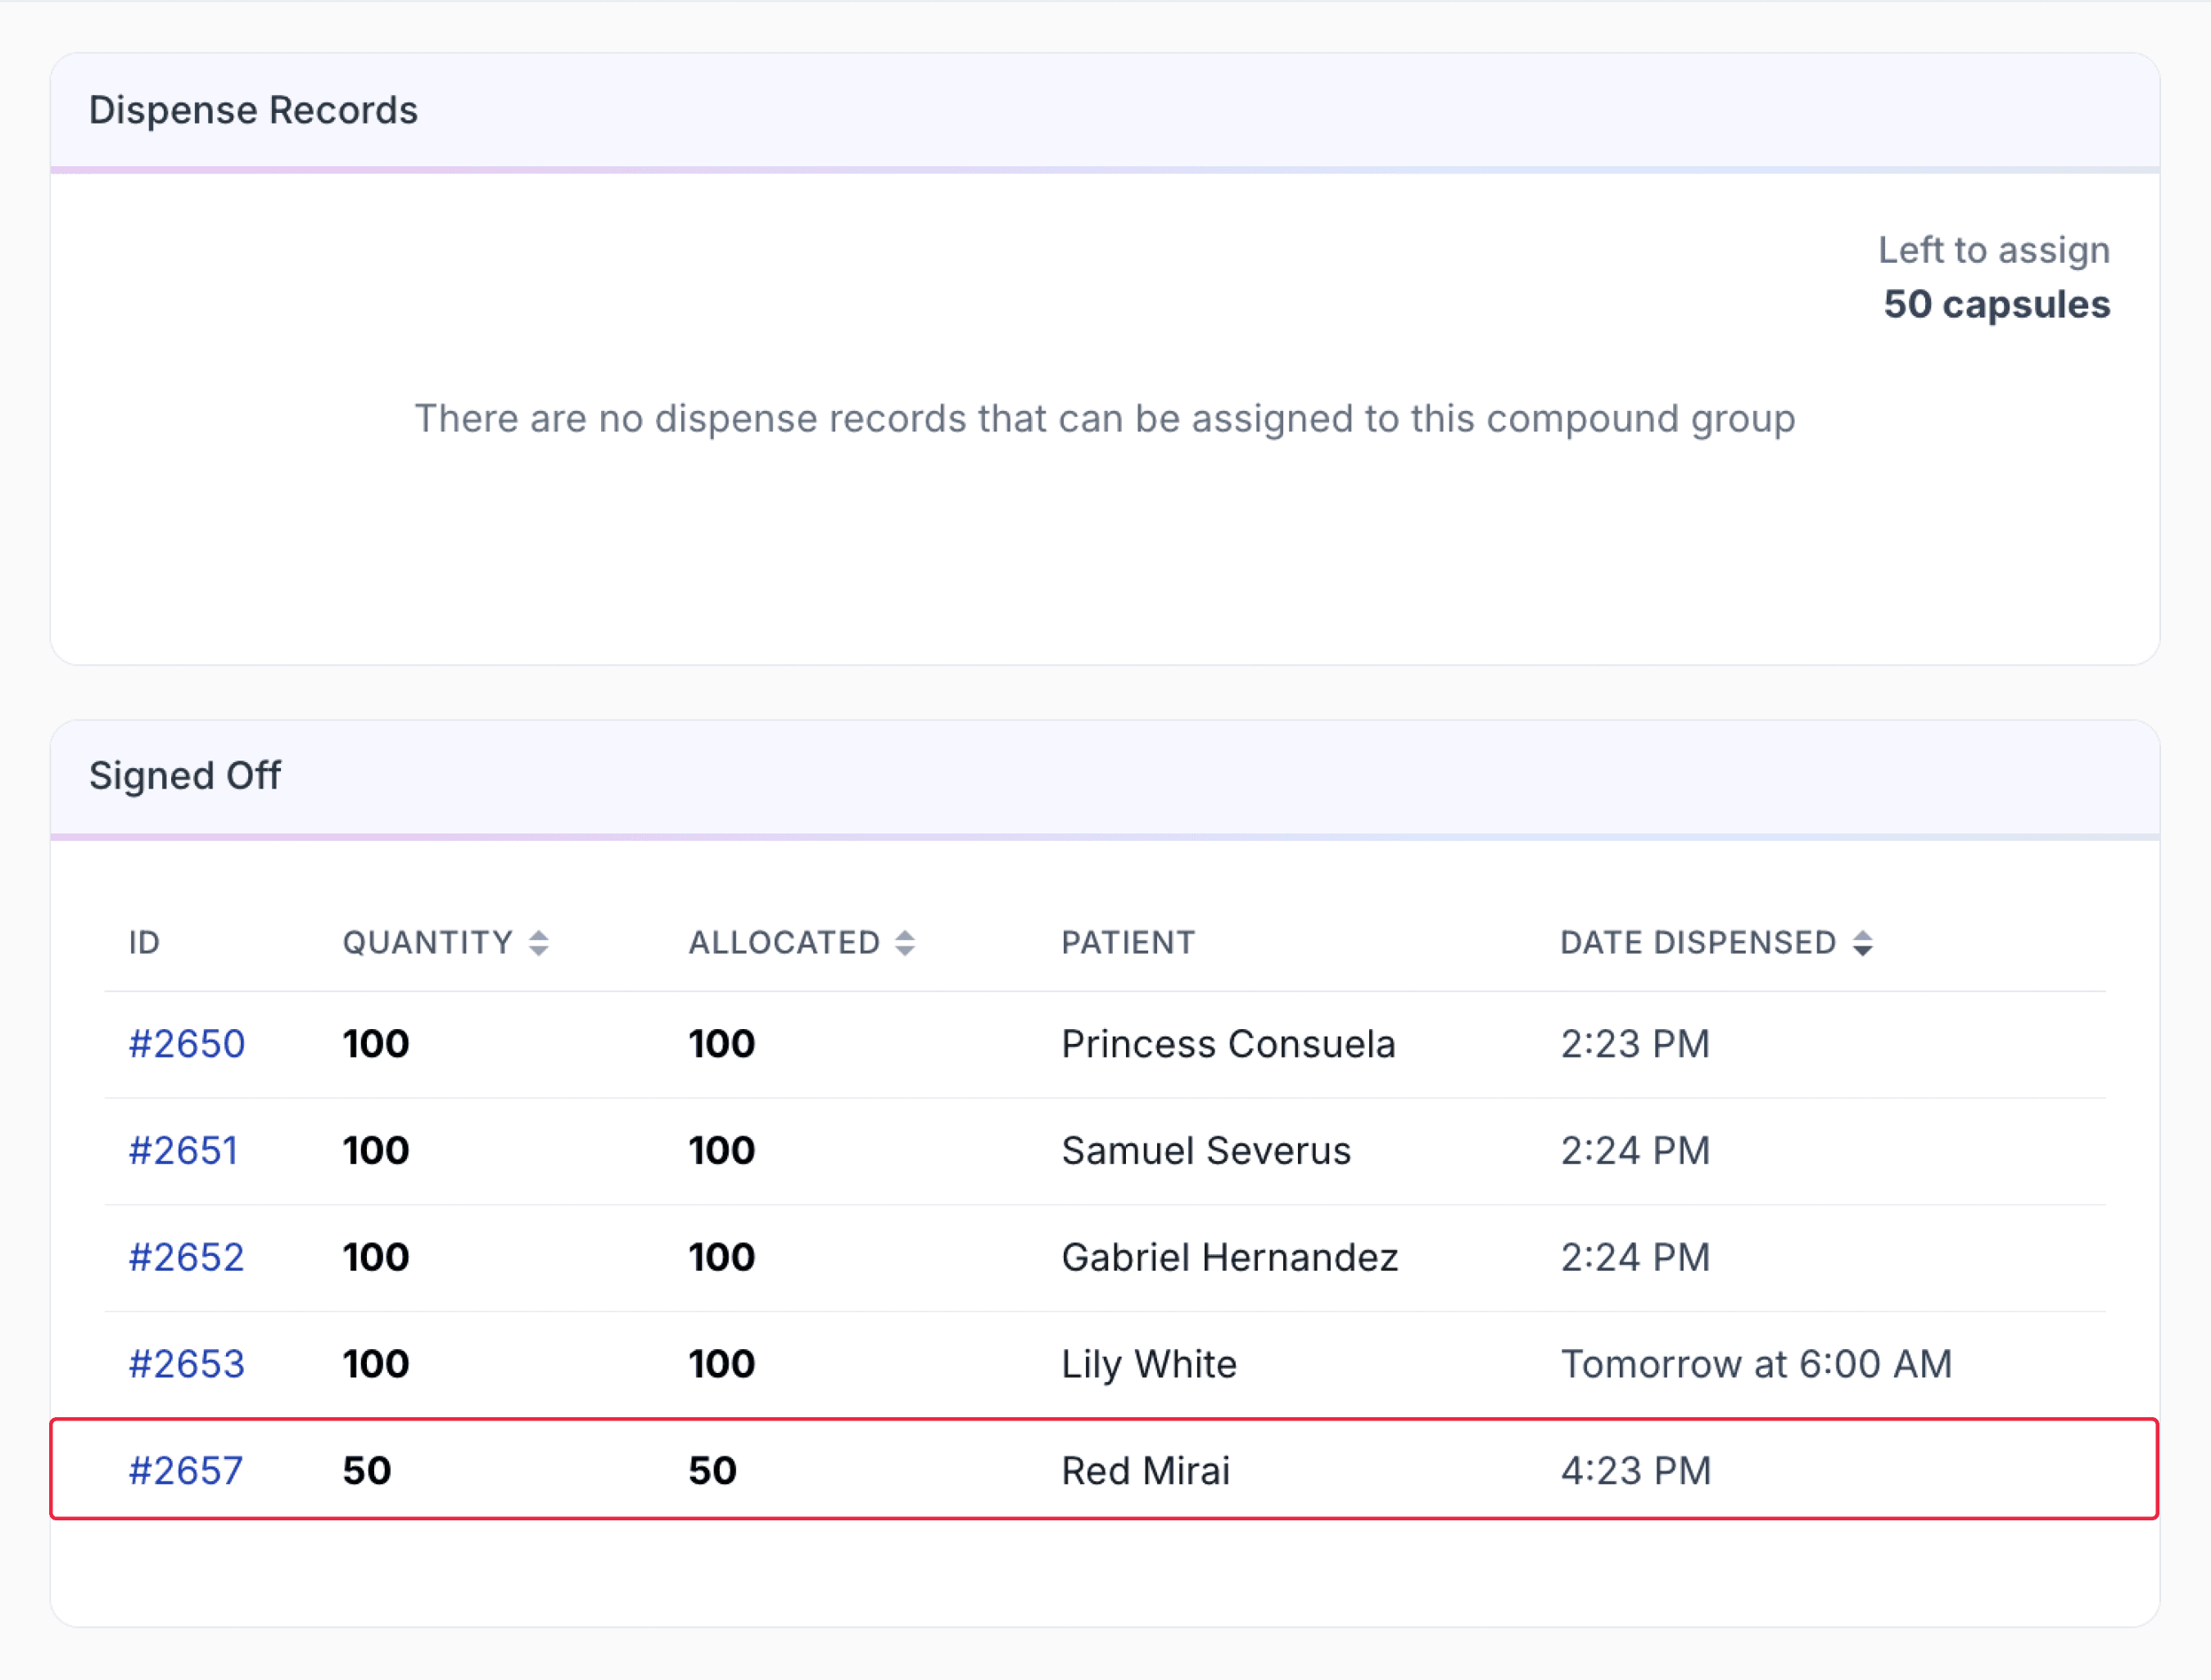Click the no dispense records message
Image resolution: width=2211 pixels, height=1680 pixels.
click(1105, 418)
